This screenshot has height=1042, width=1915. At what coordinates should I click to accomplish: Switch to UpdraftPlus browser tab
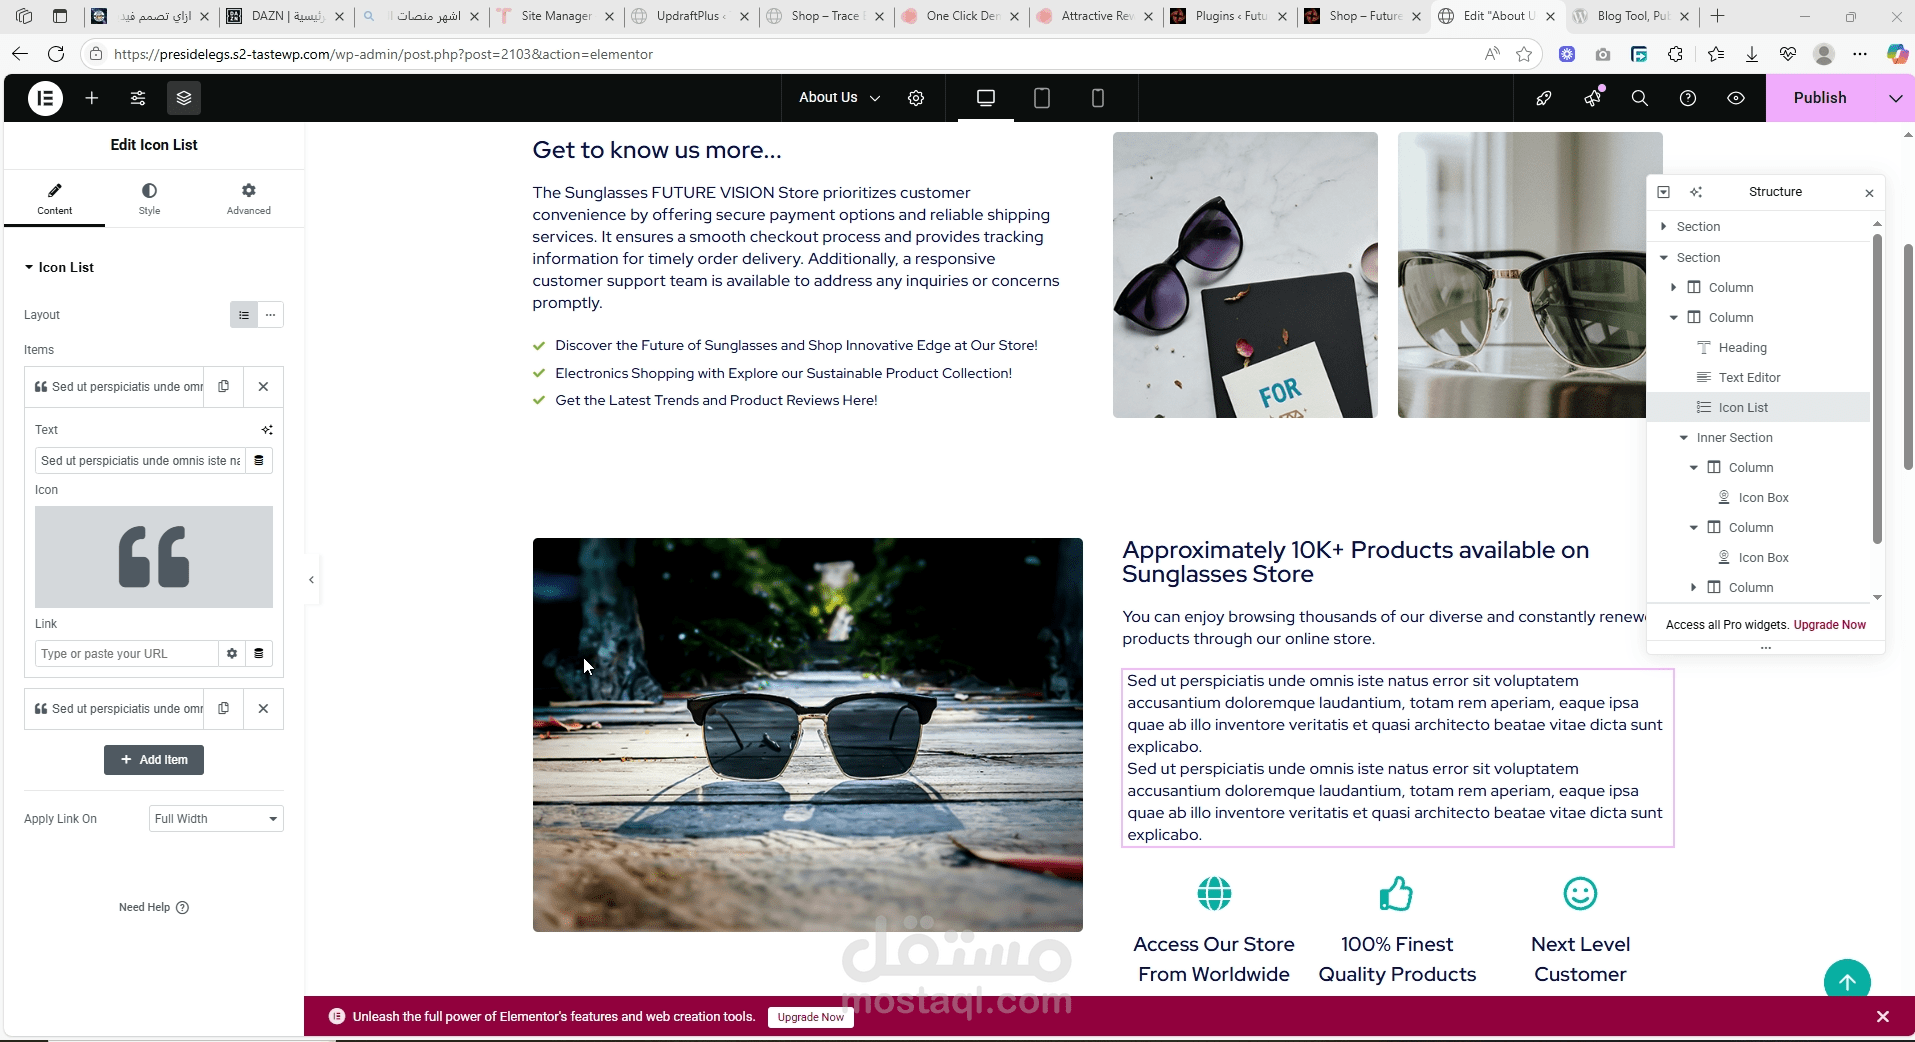(691, 16)
